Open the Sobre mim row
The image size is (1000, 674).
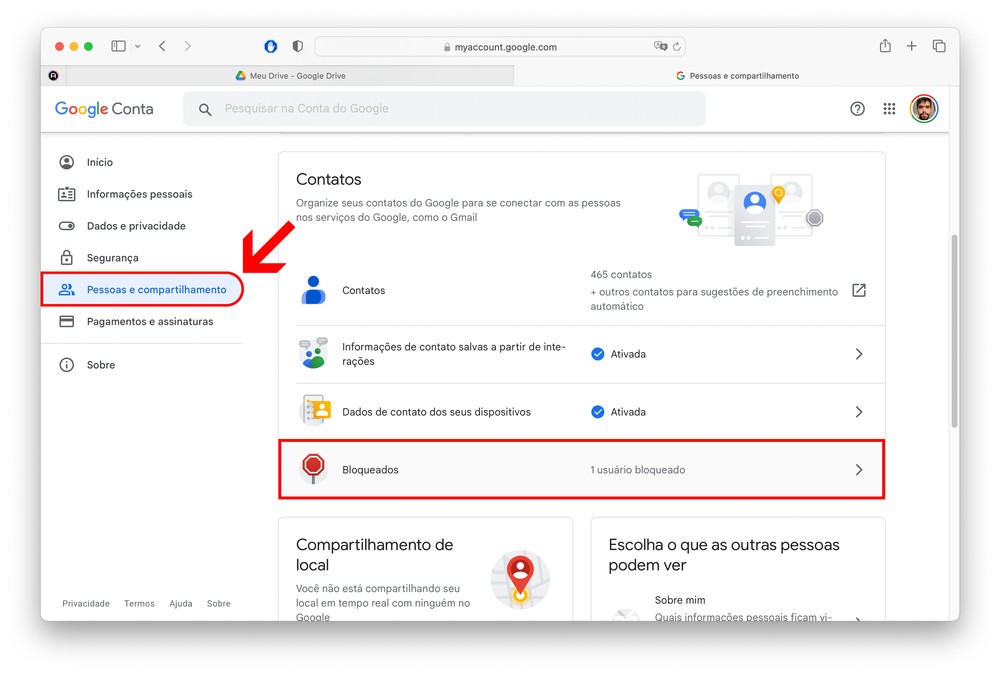tap(738, 608)
